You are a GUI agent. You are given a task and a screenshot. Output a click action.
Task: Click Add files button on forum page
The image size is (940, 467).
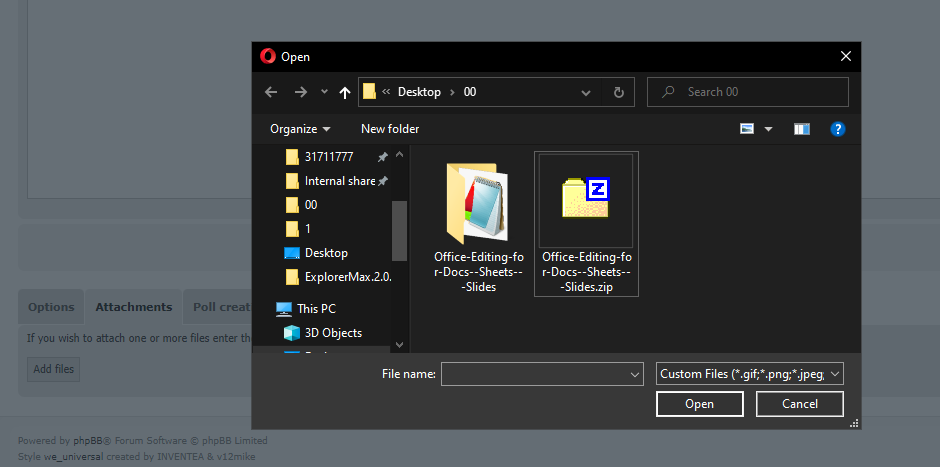[53, 369]
